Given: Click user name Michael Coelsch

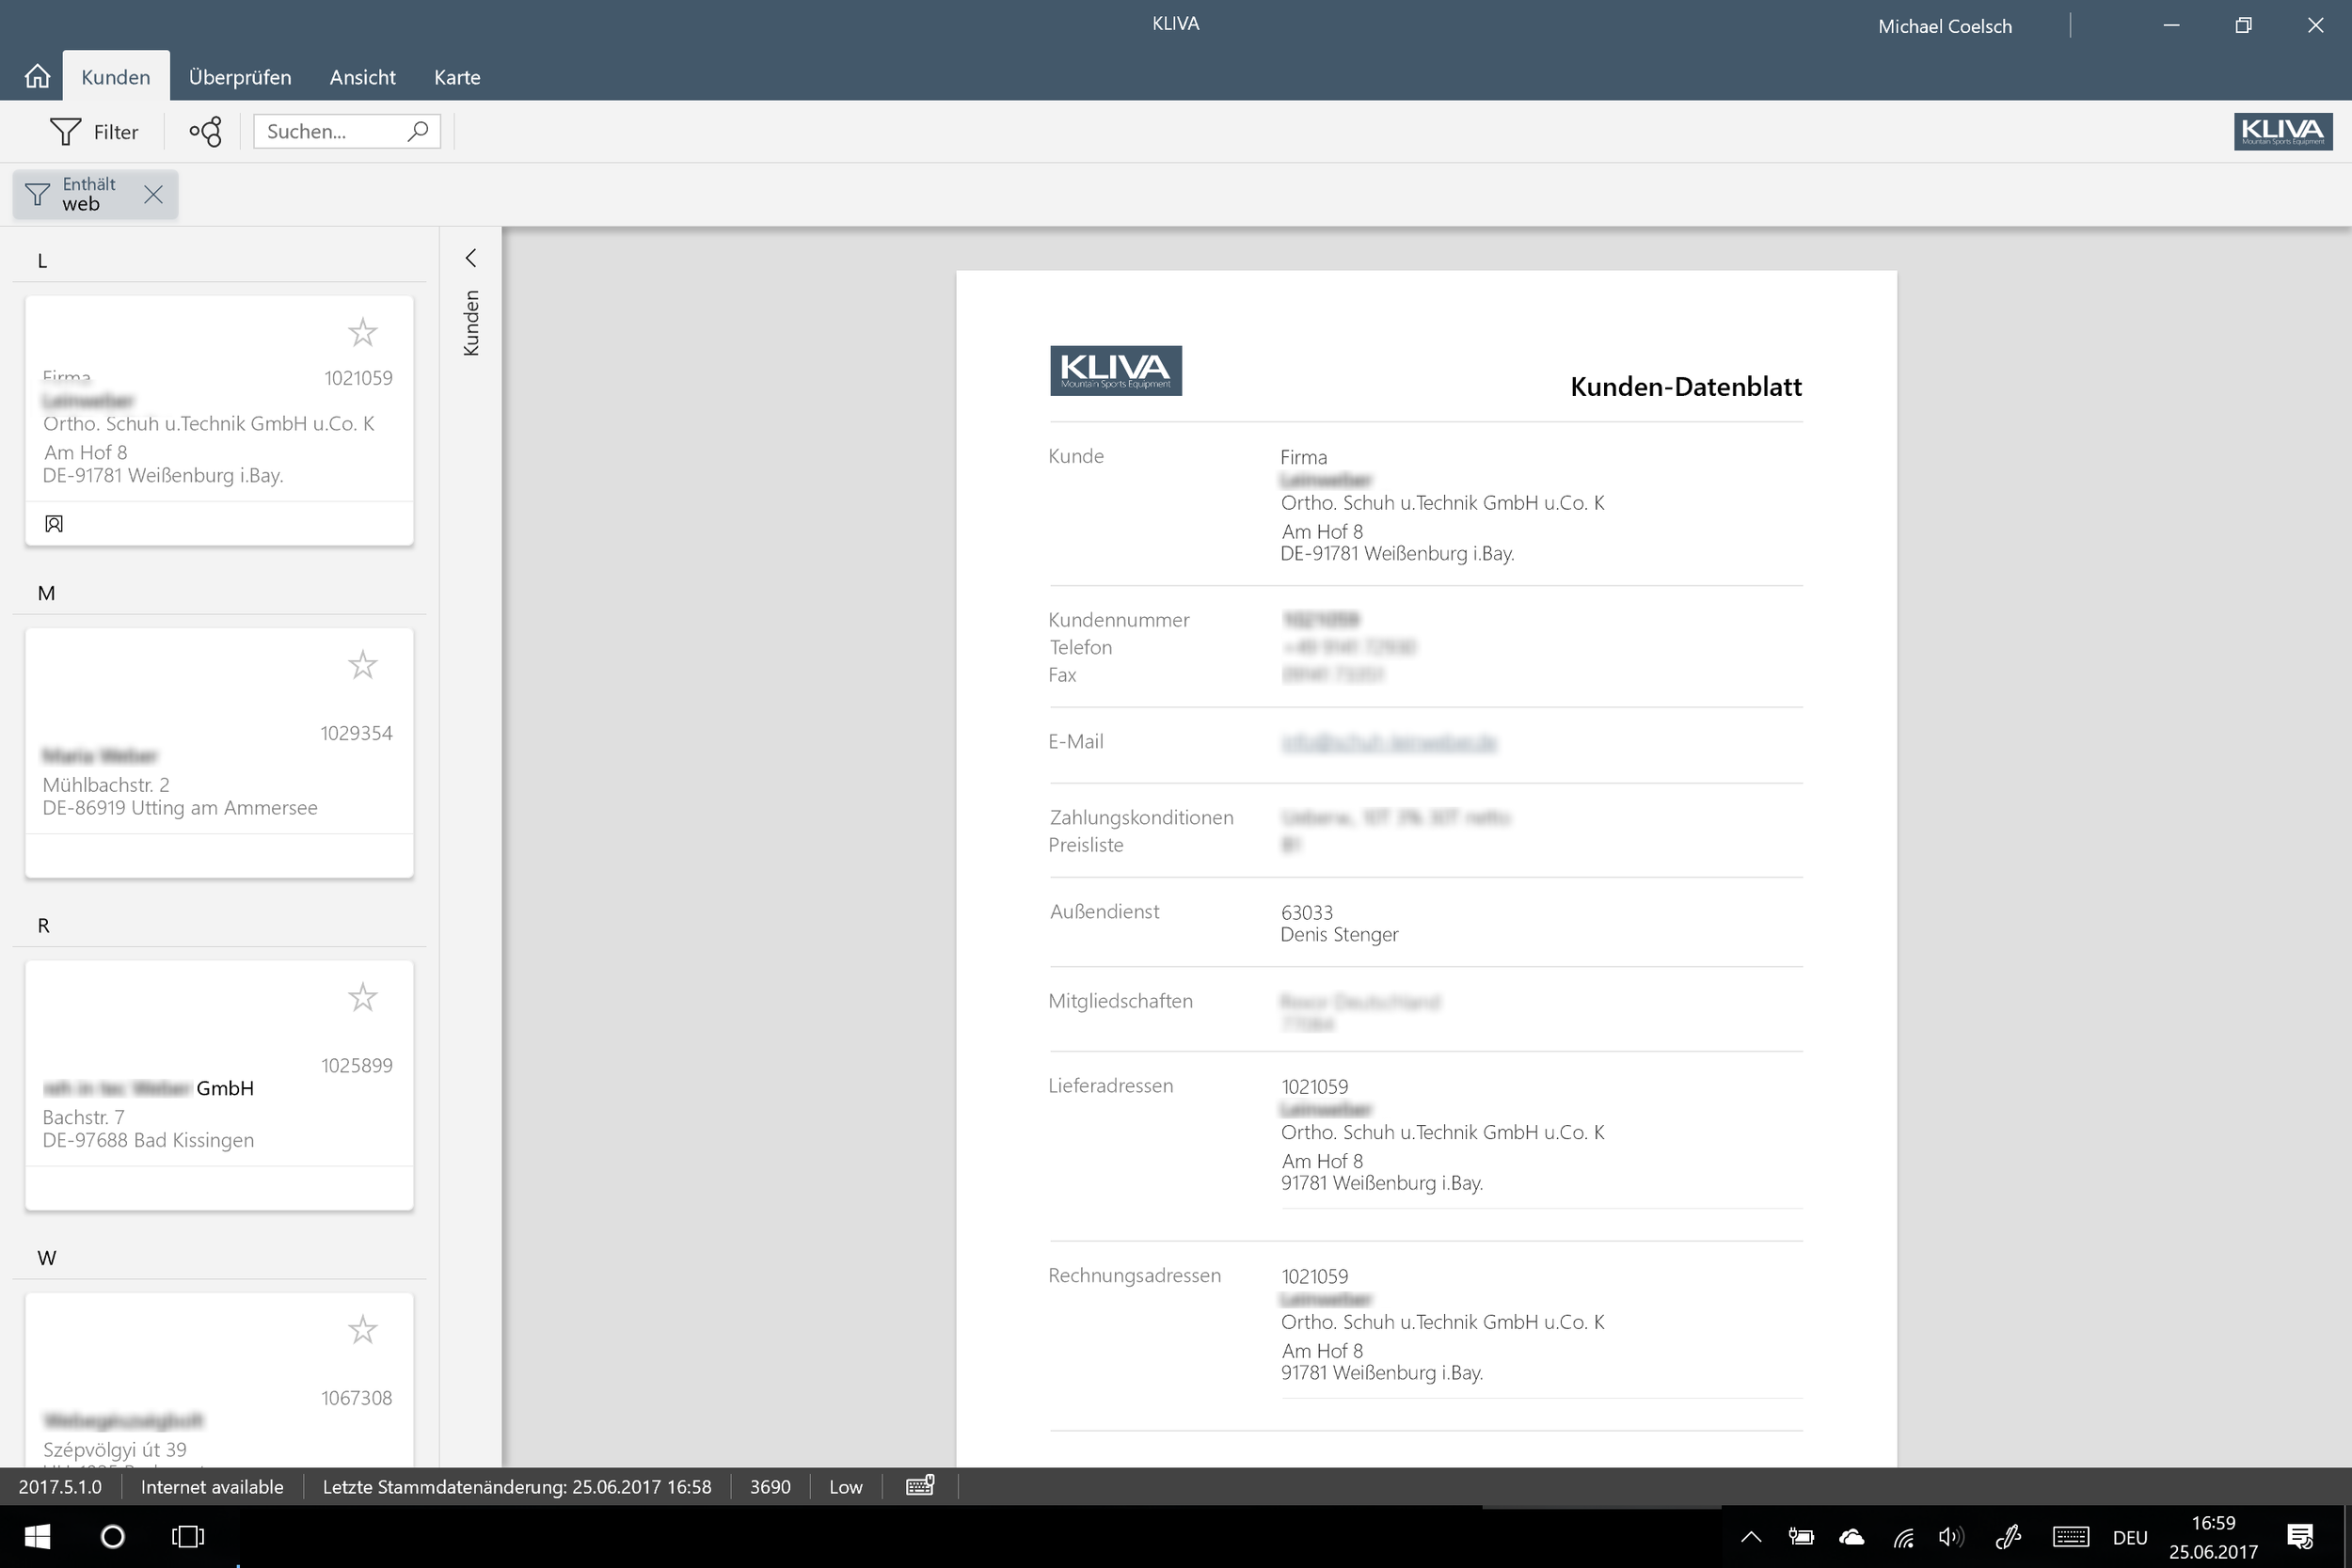Looking at the screenshot, I should (1944, 26).
